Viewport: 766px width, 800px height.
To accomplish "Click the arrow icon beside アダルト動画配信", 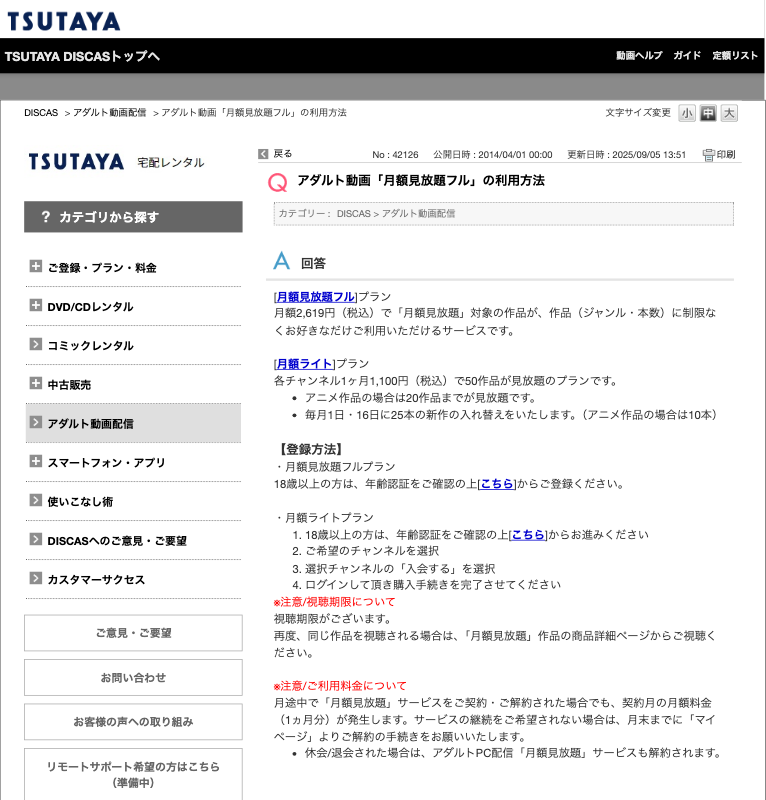I will (35, 422).
